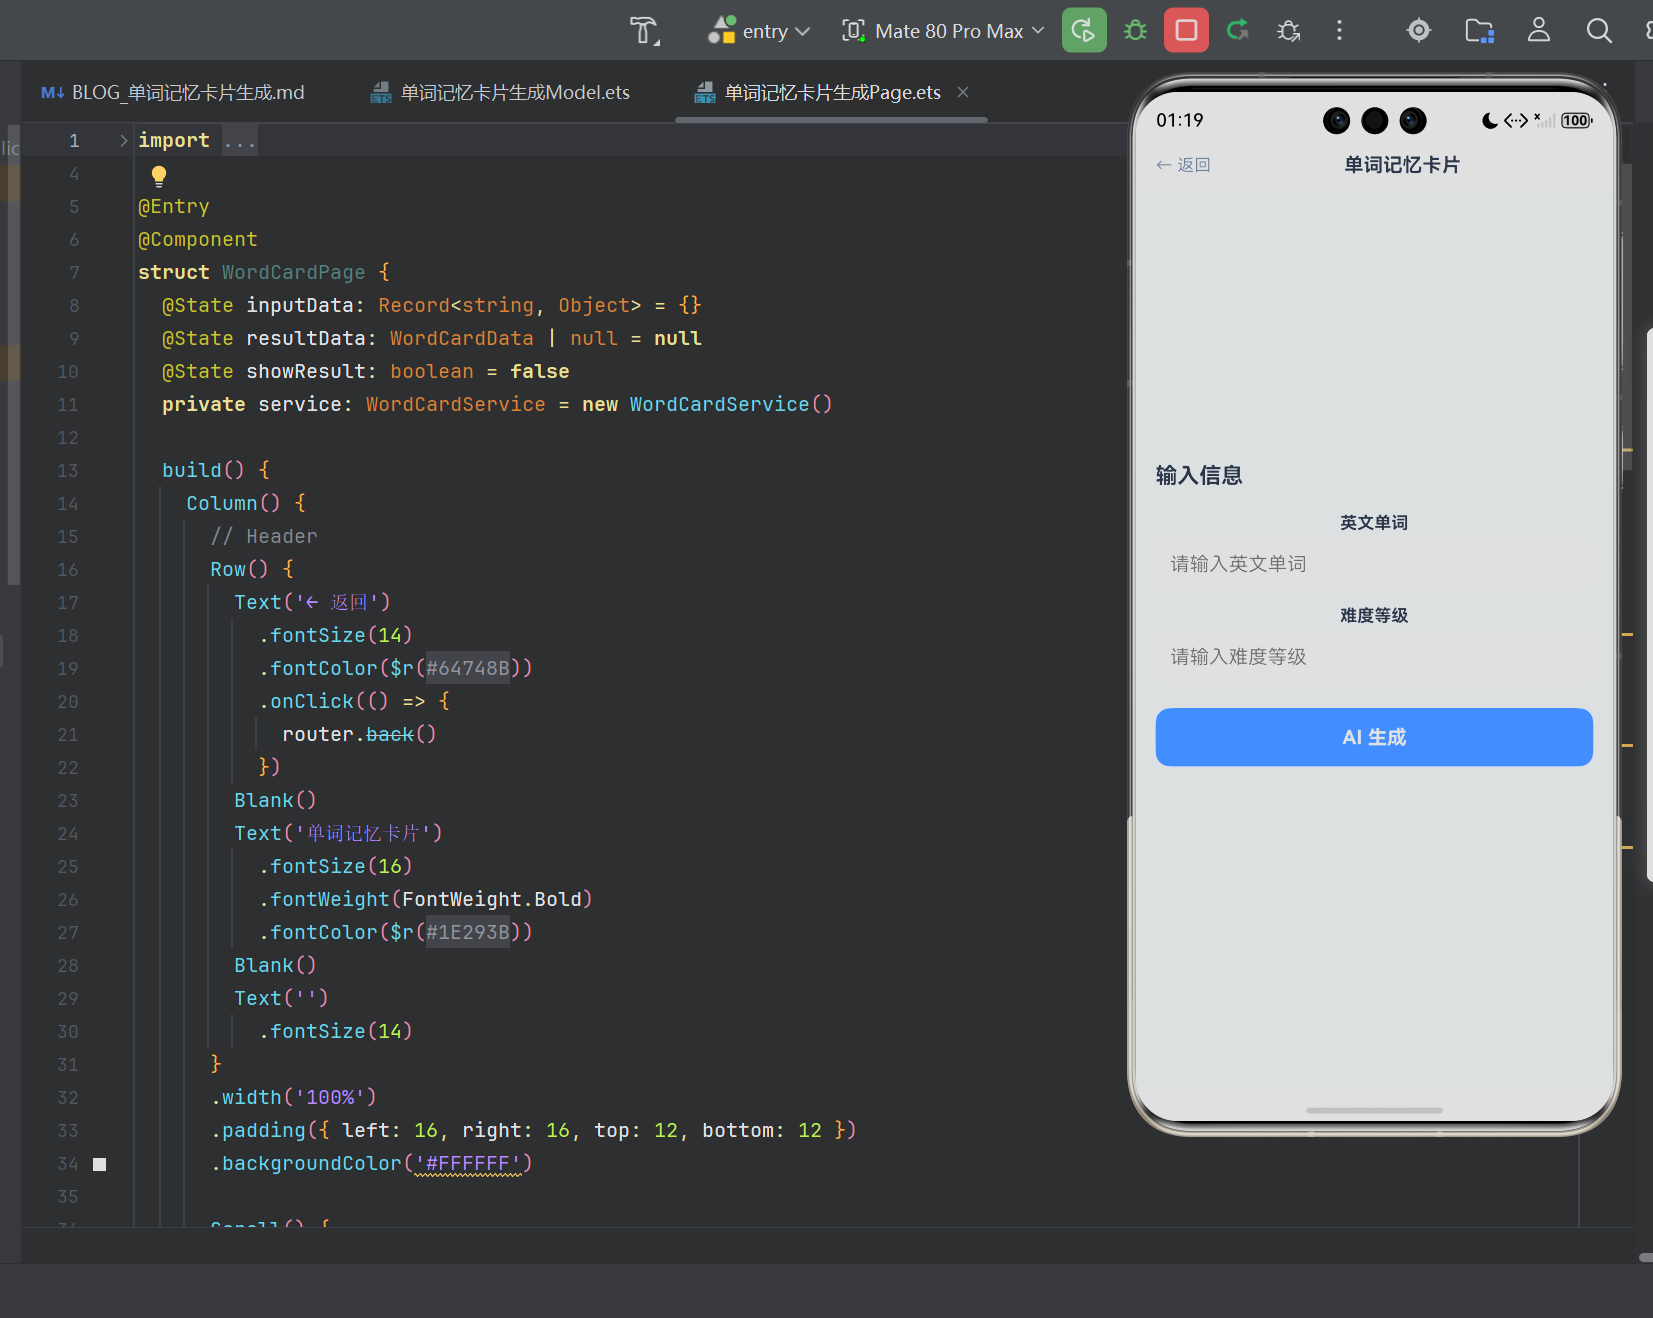This screenshot has width=1653, height=1318.
Task: Click the markdown icon on BLOG tab
Action: click(x=53, y=93)
